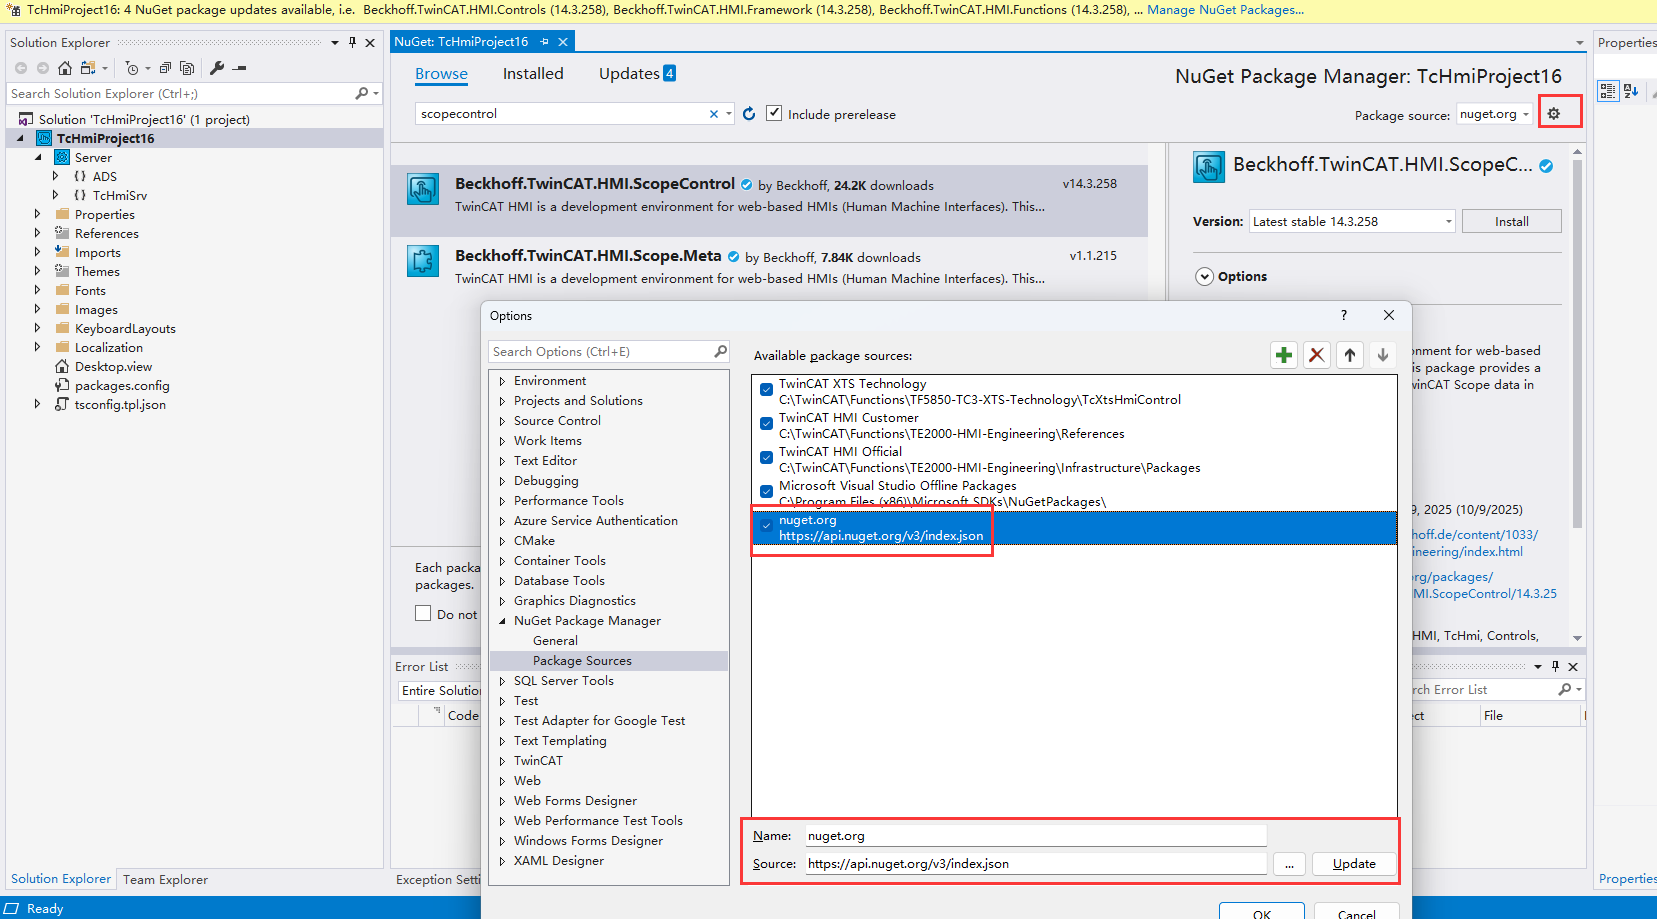Click the Update button for package source
Screen dimensions: 1657x919
coord(1354,864)
